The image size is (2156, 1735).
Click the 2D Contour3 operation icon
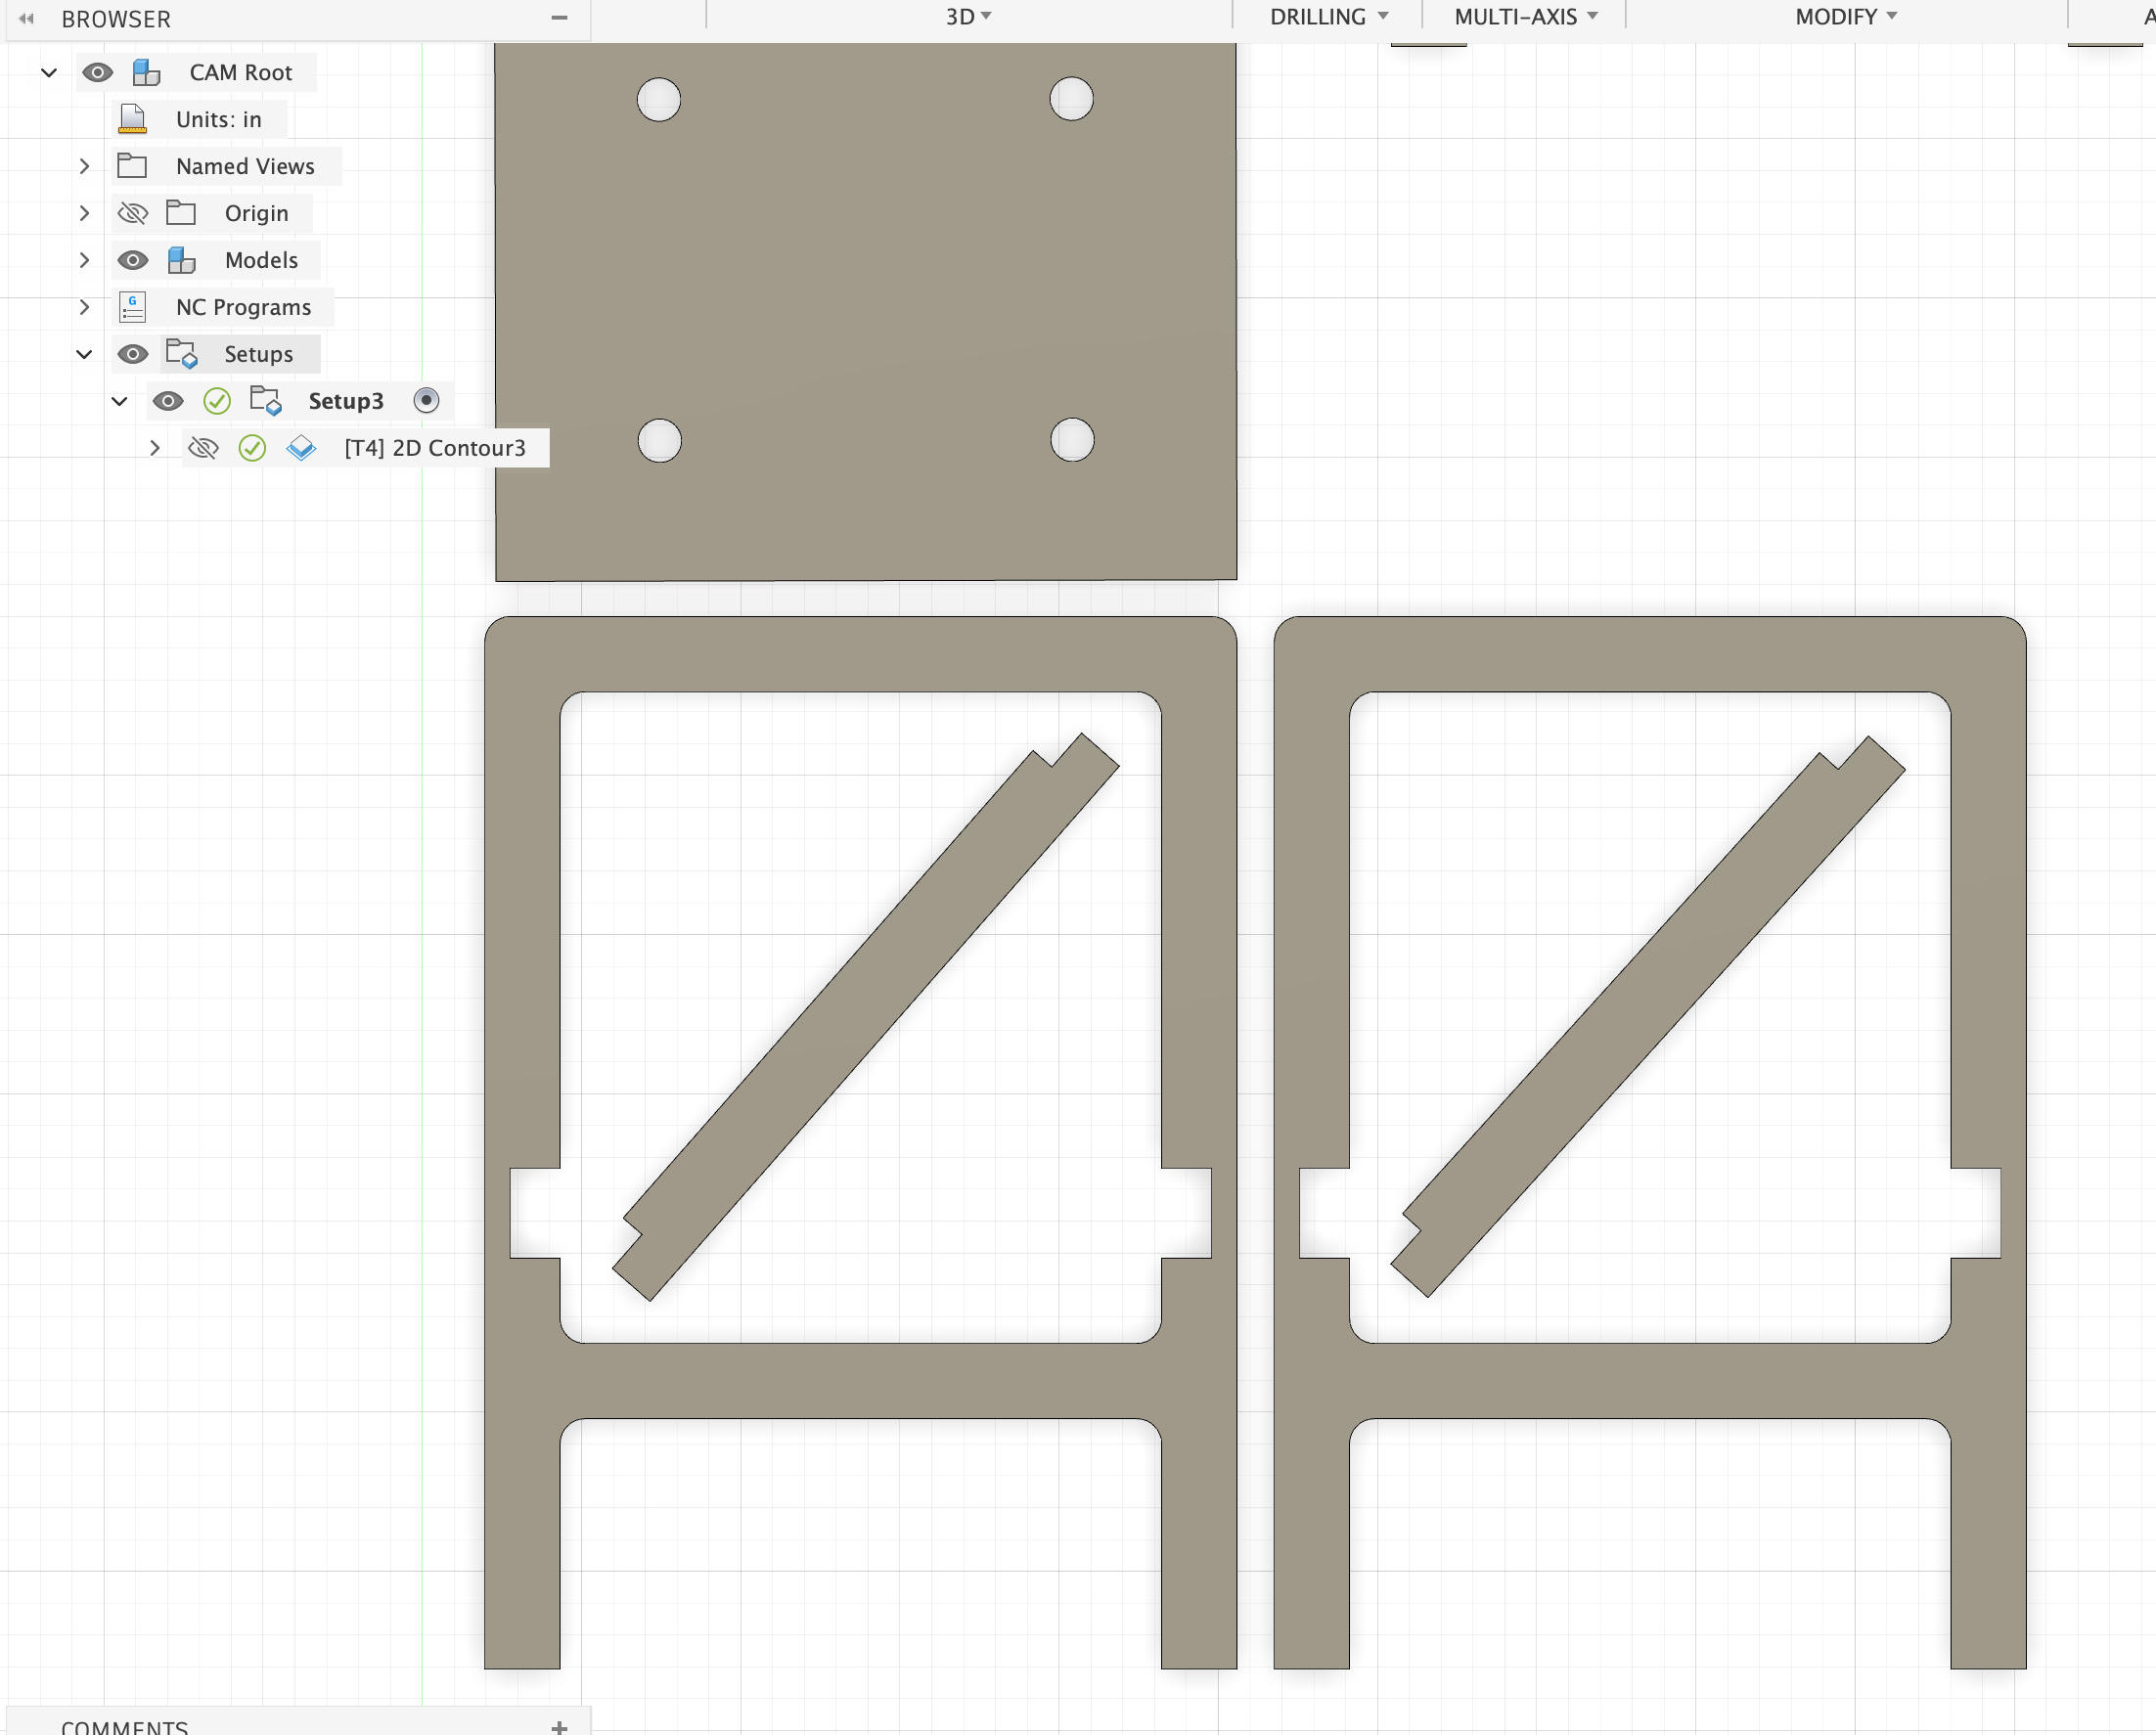(x=301, y=448)
